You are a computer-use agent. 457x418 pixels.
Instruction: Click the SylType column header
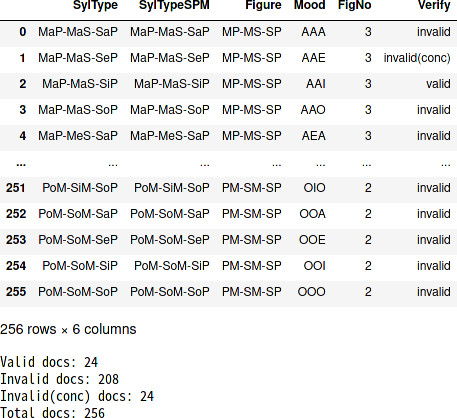click(95, 5)
